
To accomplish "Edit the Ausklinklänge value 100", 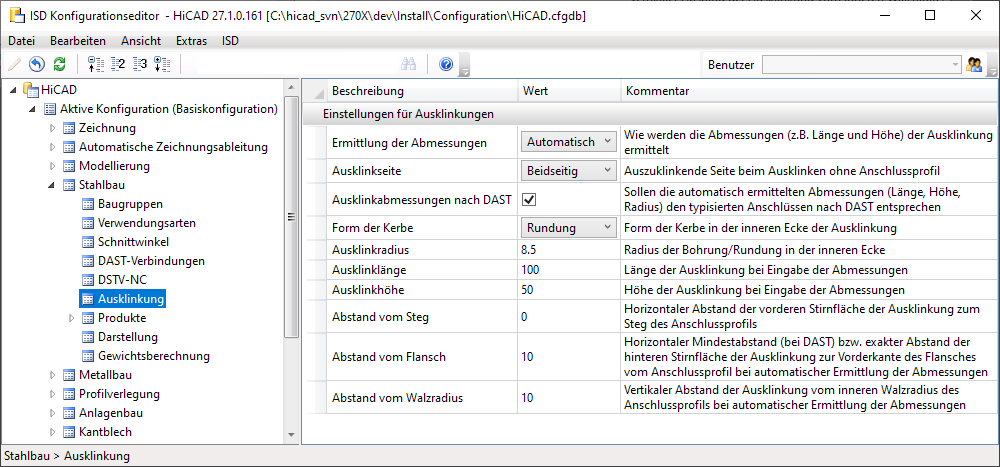I will (x=569, y=270).
